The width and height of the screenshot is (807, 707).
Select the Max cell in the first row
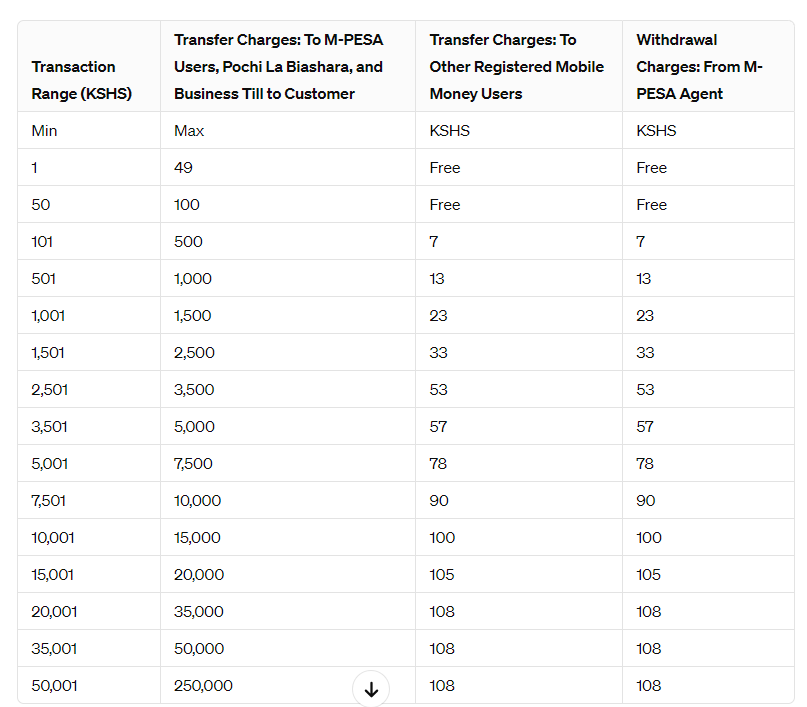pos(189,131)
